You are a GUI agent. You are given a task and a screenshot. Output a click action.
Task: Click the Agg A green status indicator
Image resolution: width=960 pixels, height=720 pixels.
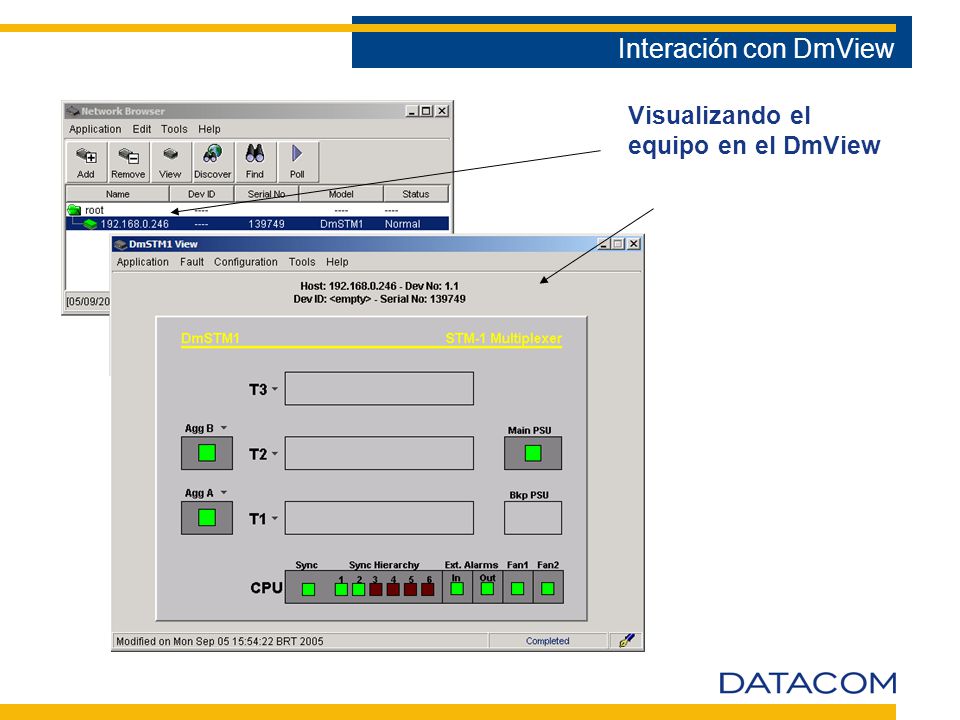207,518
